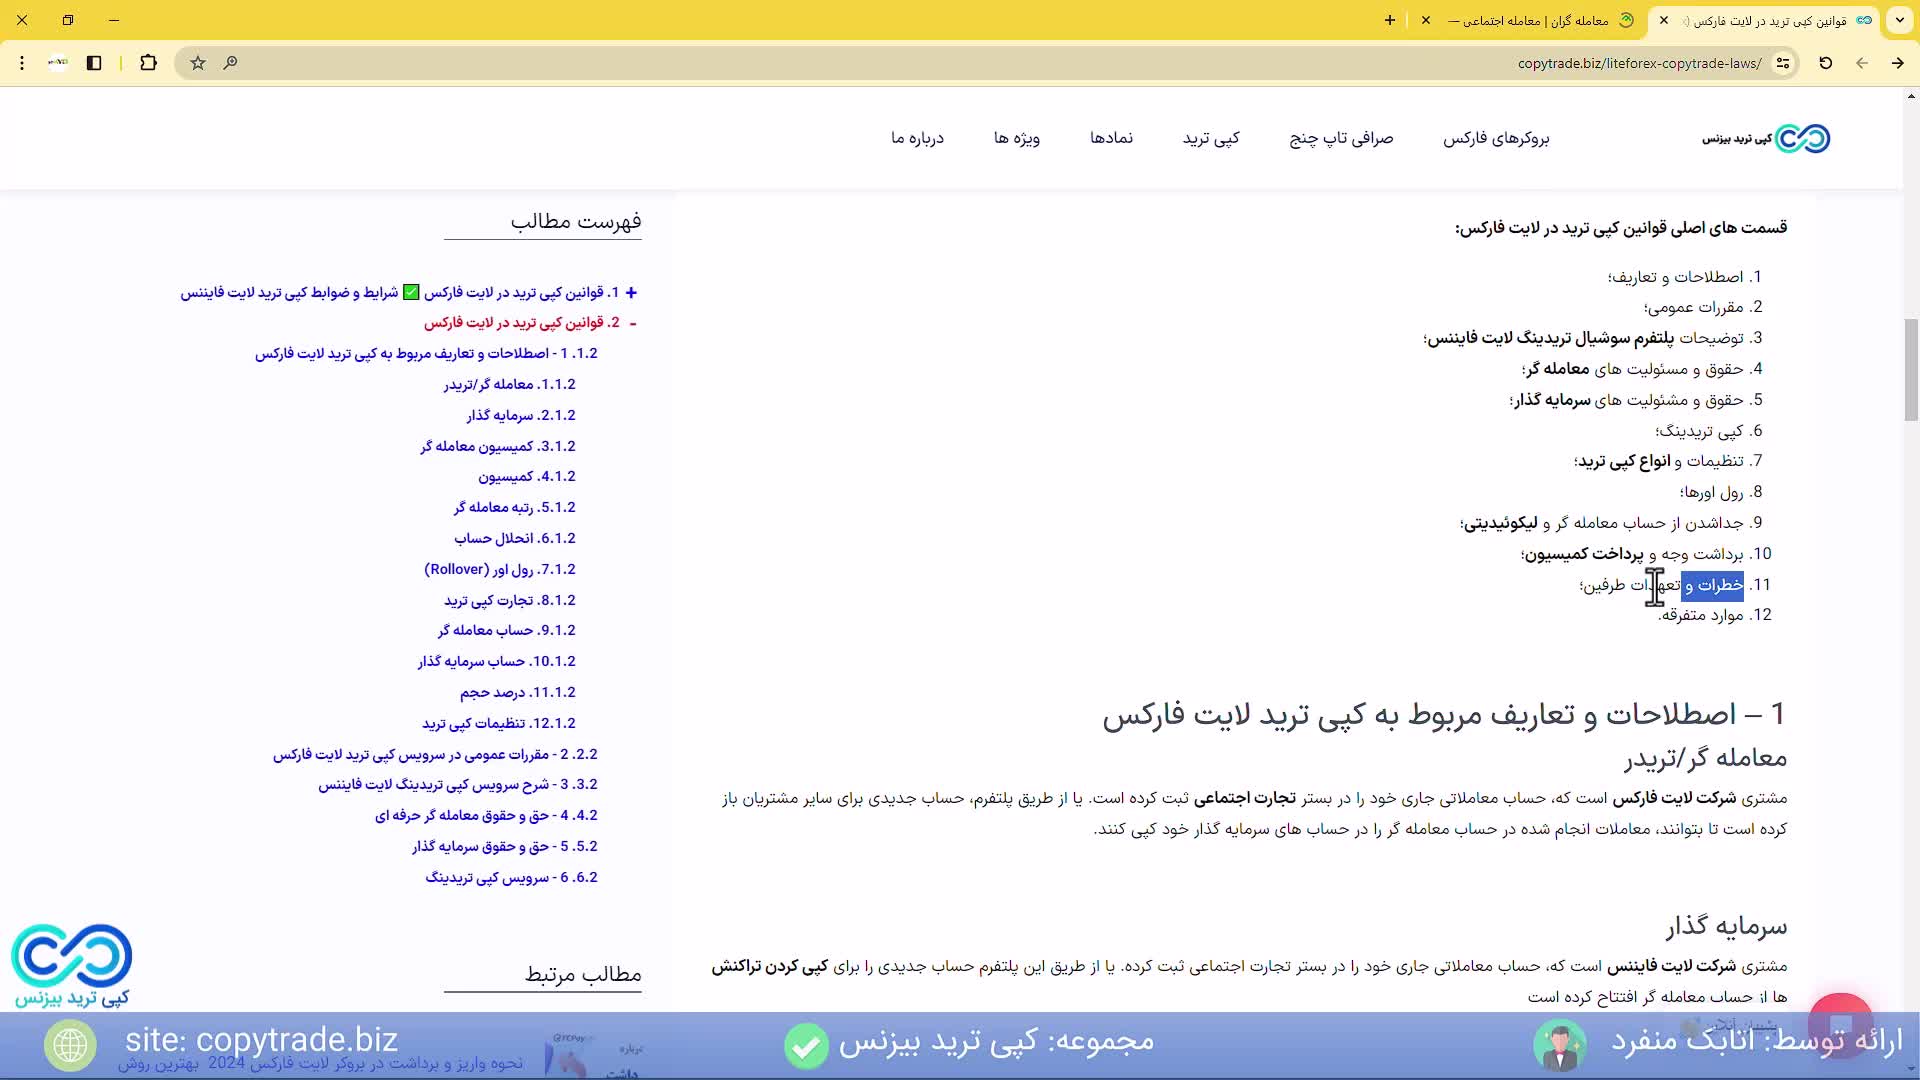This screenshot has height=1080, width=1920.
Task: Expand the tab search dropdown arrow
Action: 1899,20
